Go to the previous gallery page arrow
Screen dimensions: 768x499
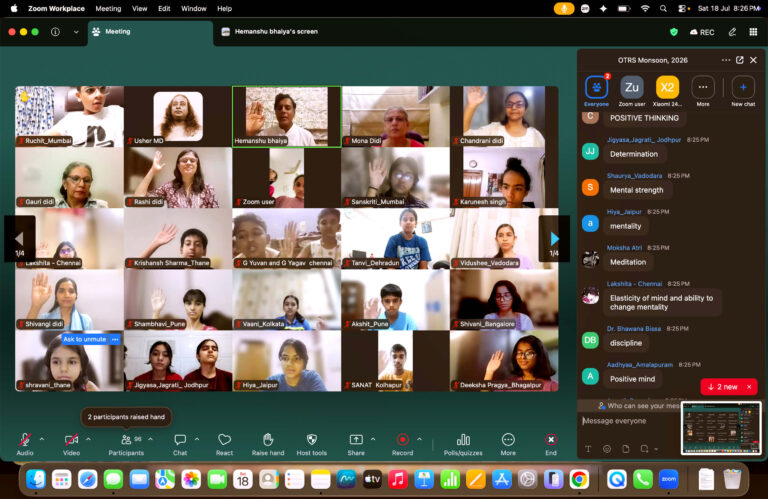coord(20,239)
